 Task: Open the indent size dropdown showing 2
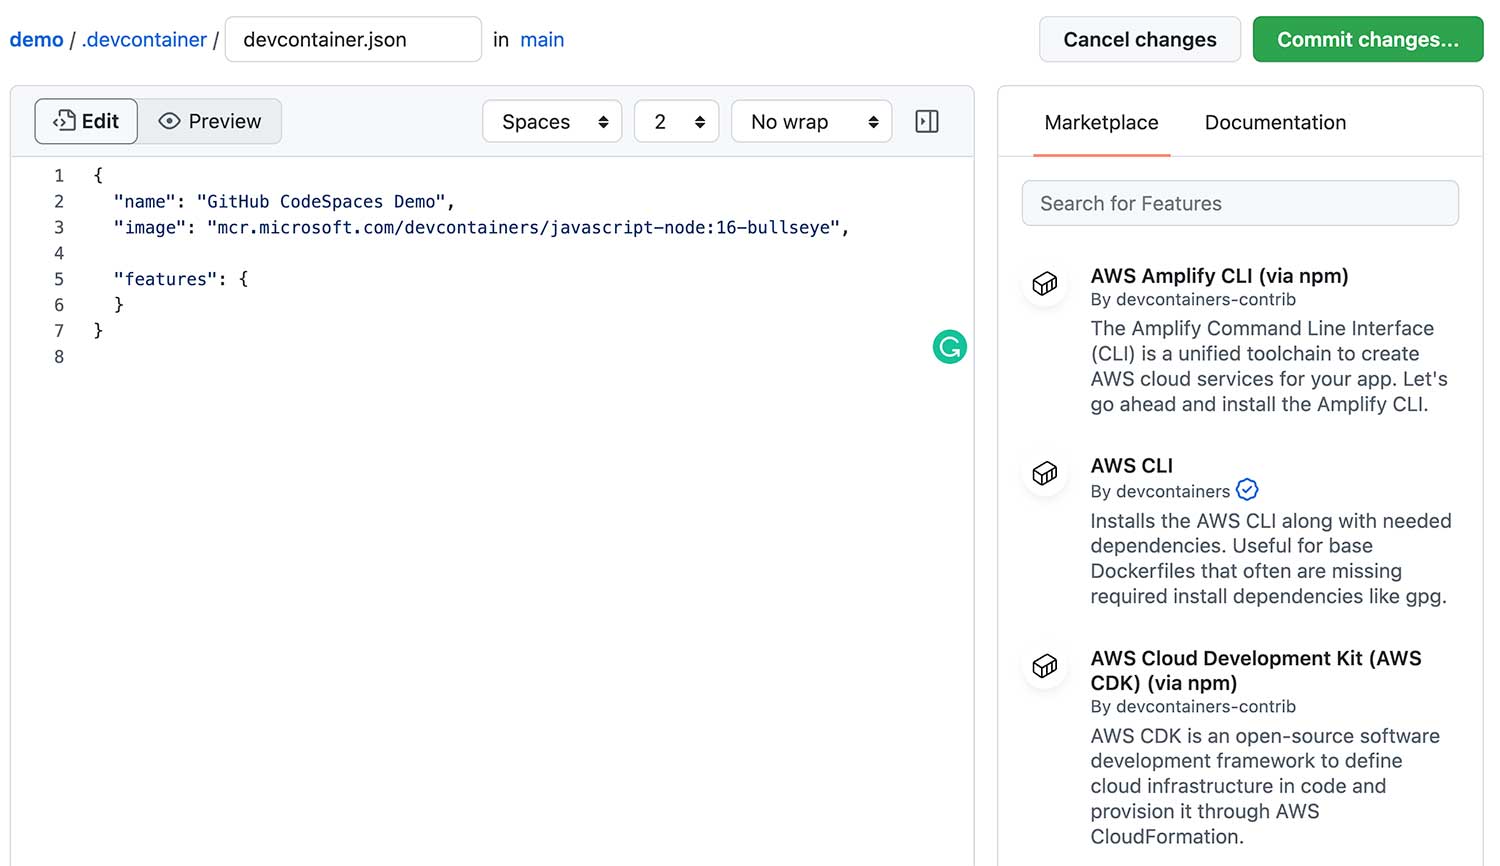pyautogui.click(x=676, y=122)
